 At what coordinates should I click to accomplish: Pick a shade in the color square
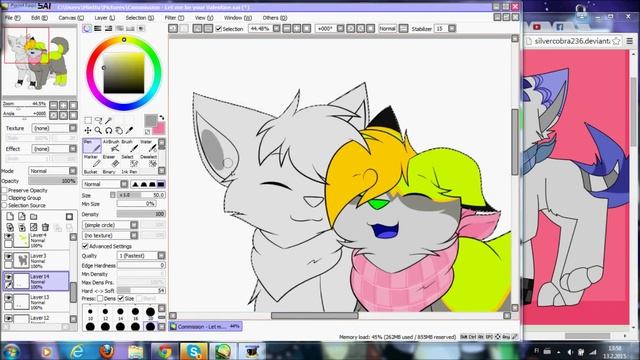pos(124,73)
